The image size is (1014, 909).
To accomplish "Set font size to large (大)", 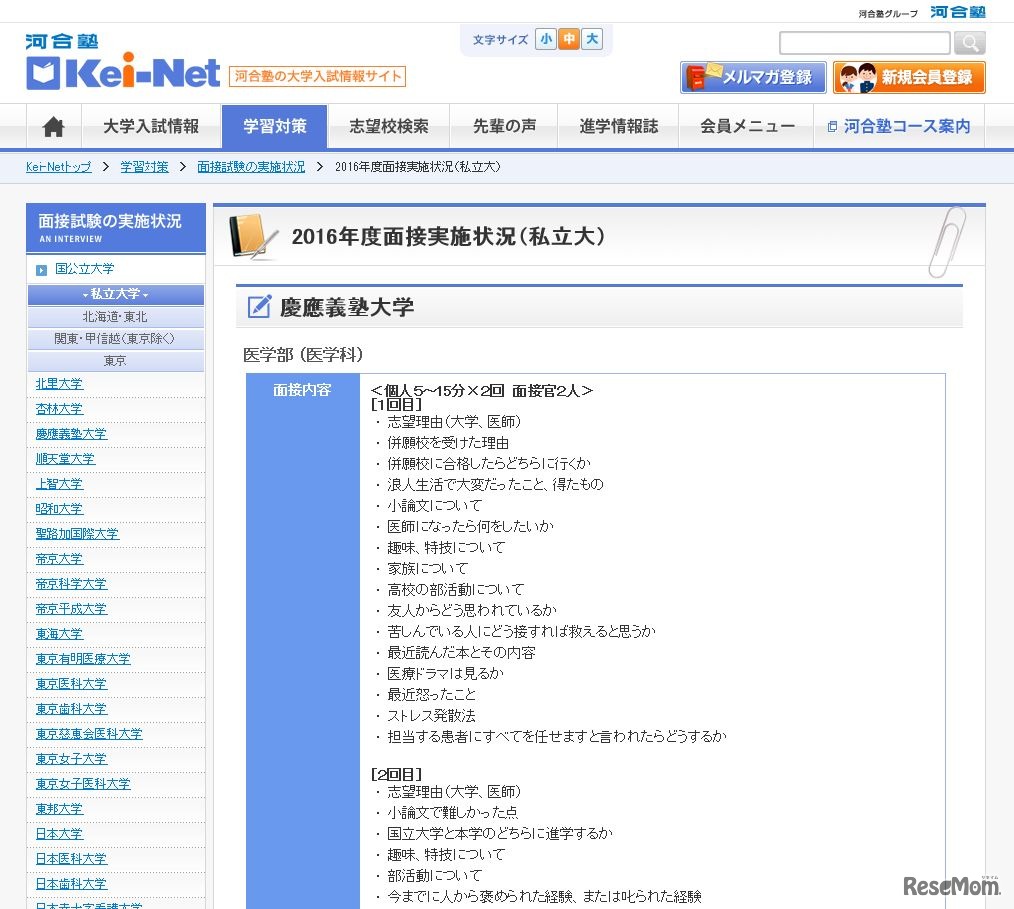I will coord(592,40).
